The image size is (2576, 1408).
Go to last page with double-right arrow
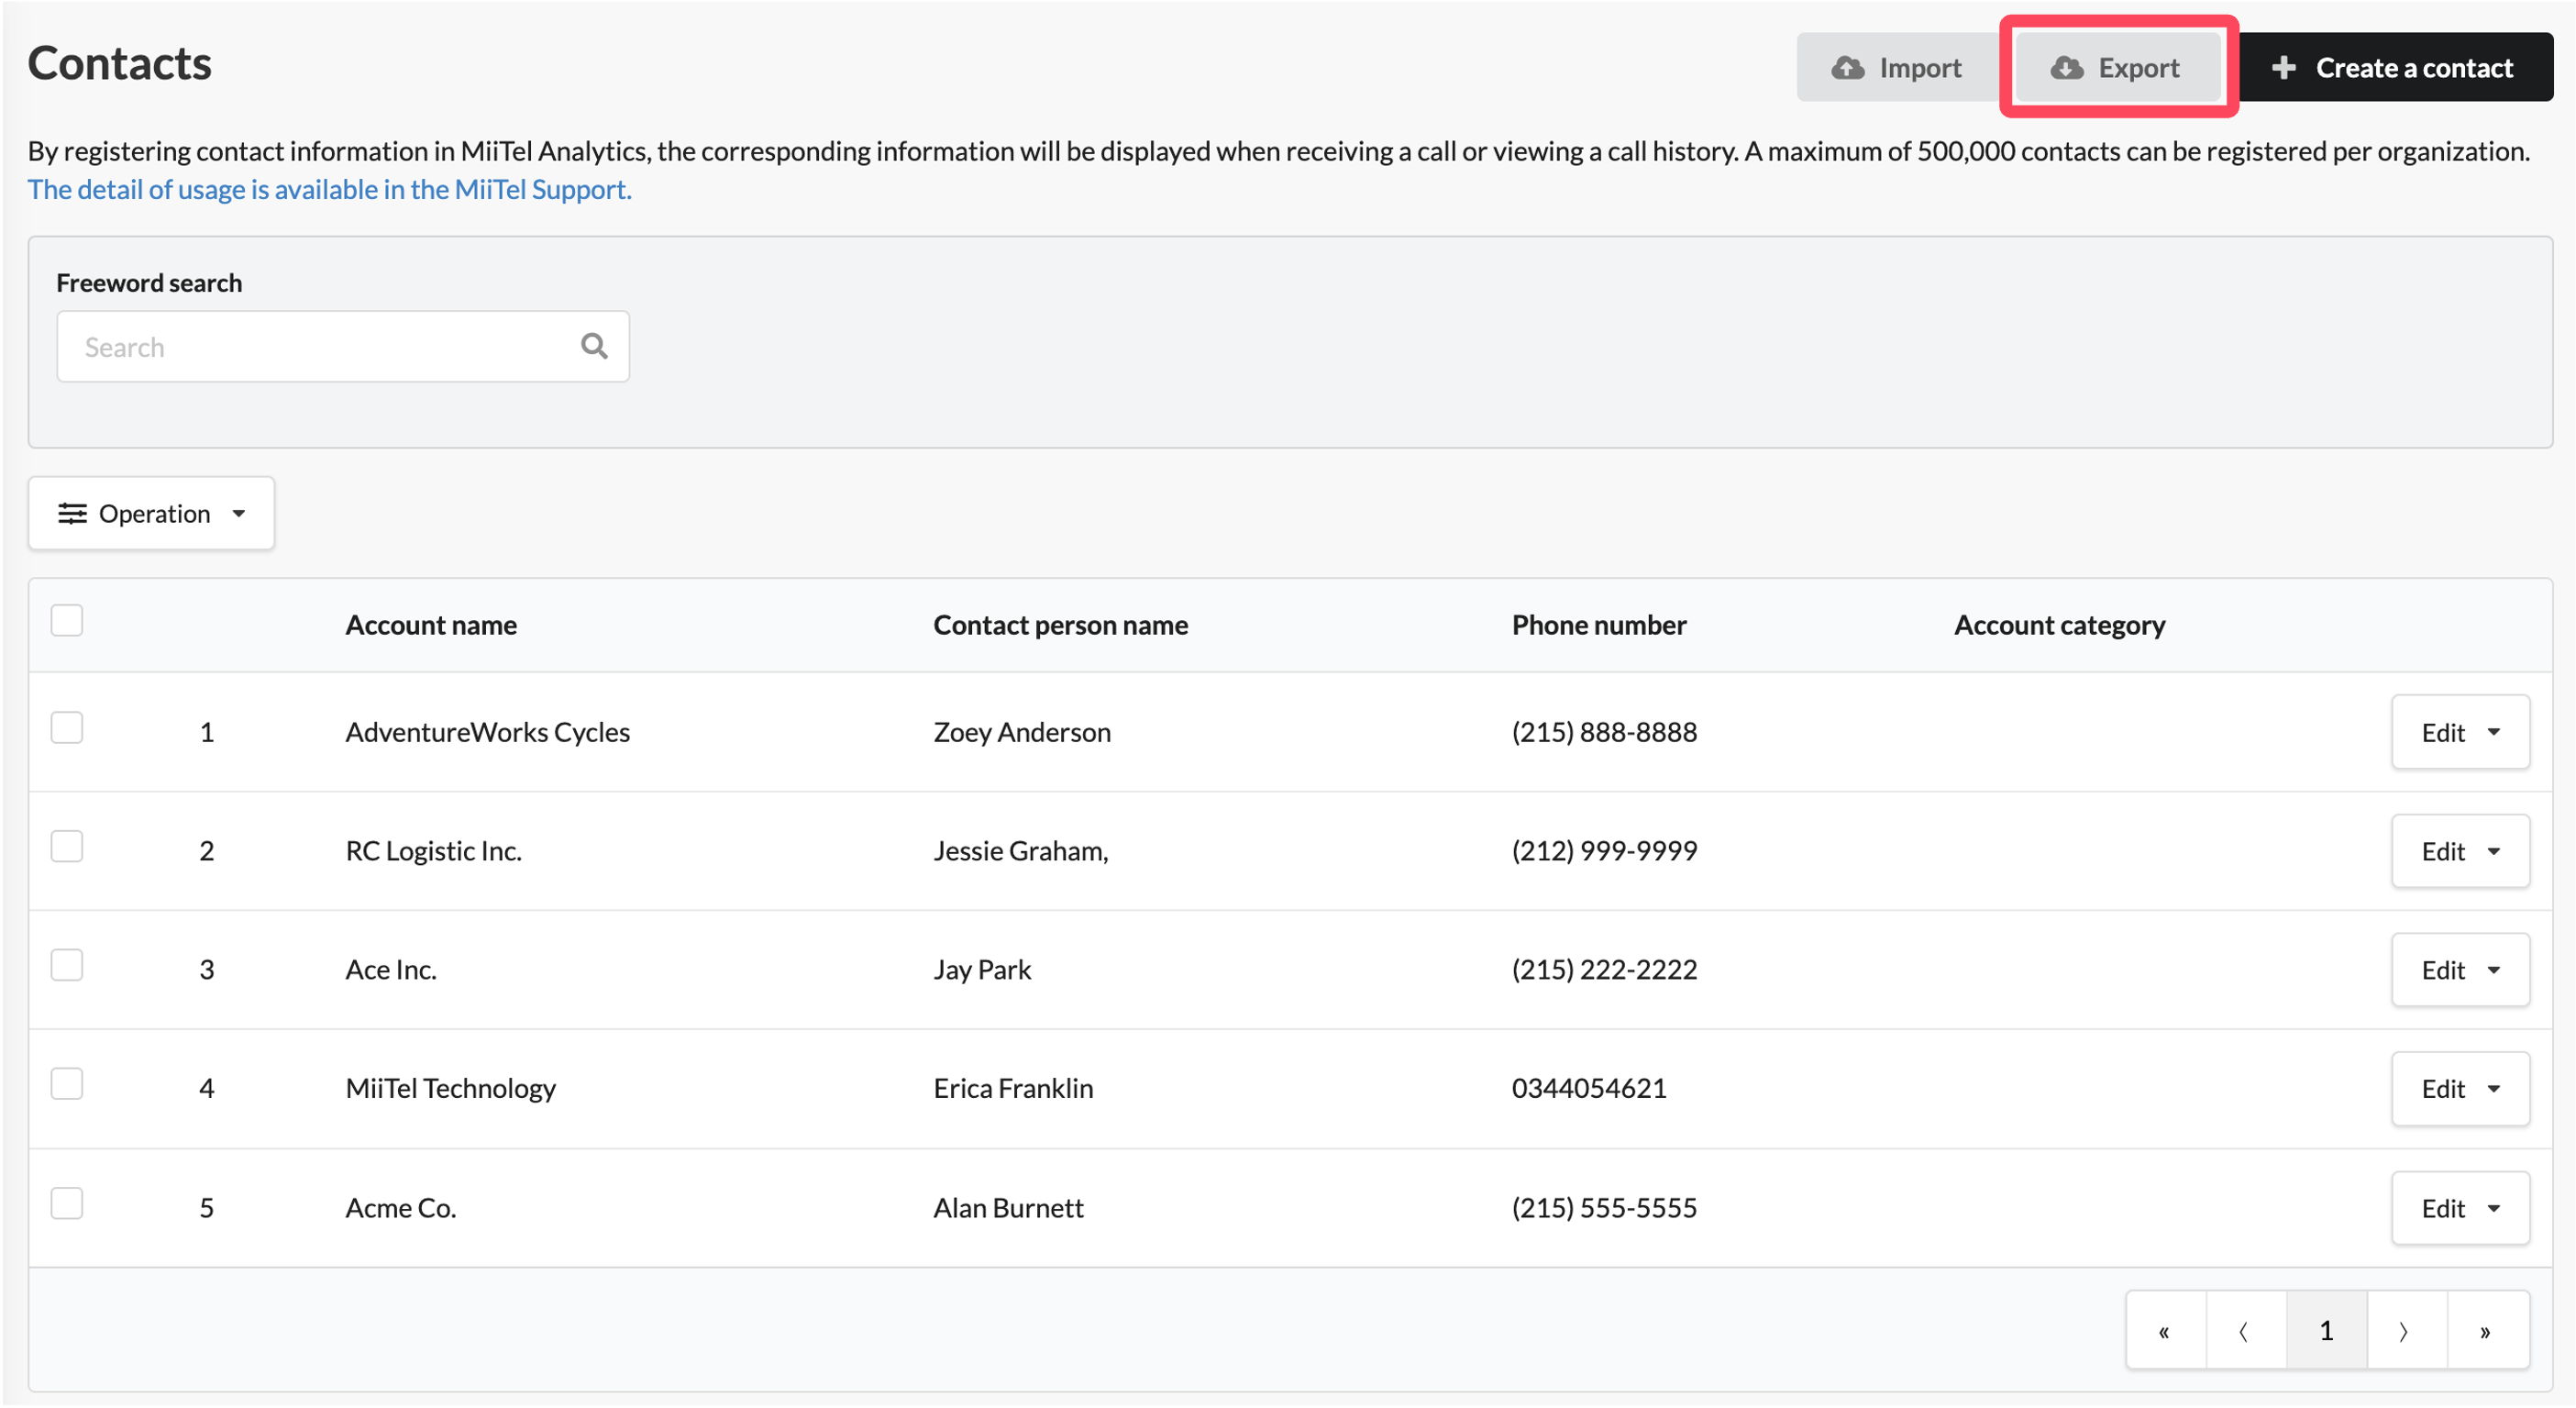tap(2488, 1331)
